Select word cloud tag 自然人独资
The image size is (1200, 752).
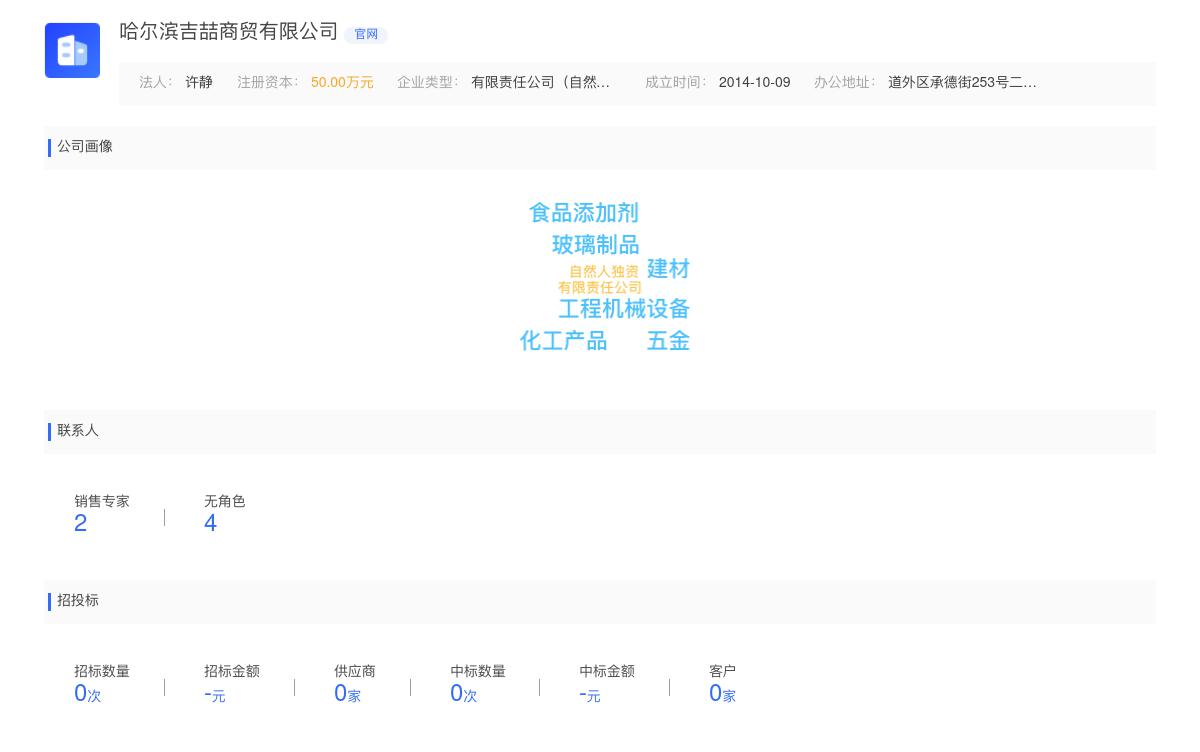tap(604, 272)
